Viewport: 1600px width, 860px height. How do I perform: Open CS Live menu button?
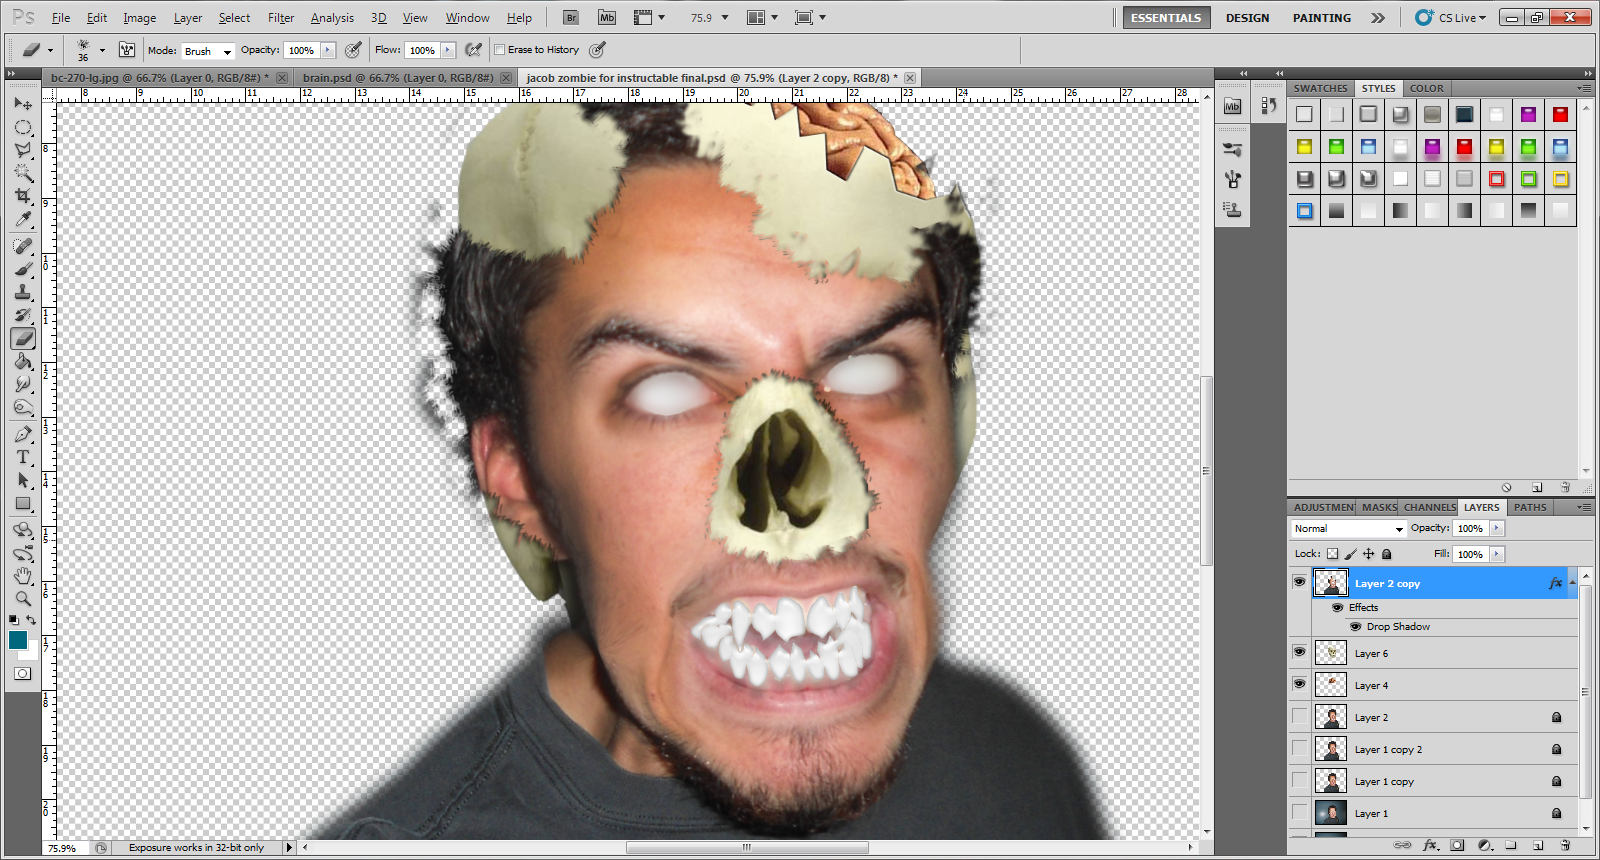(x=1451, y=18)
